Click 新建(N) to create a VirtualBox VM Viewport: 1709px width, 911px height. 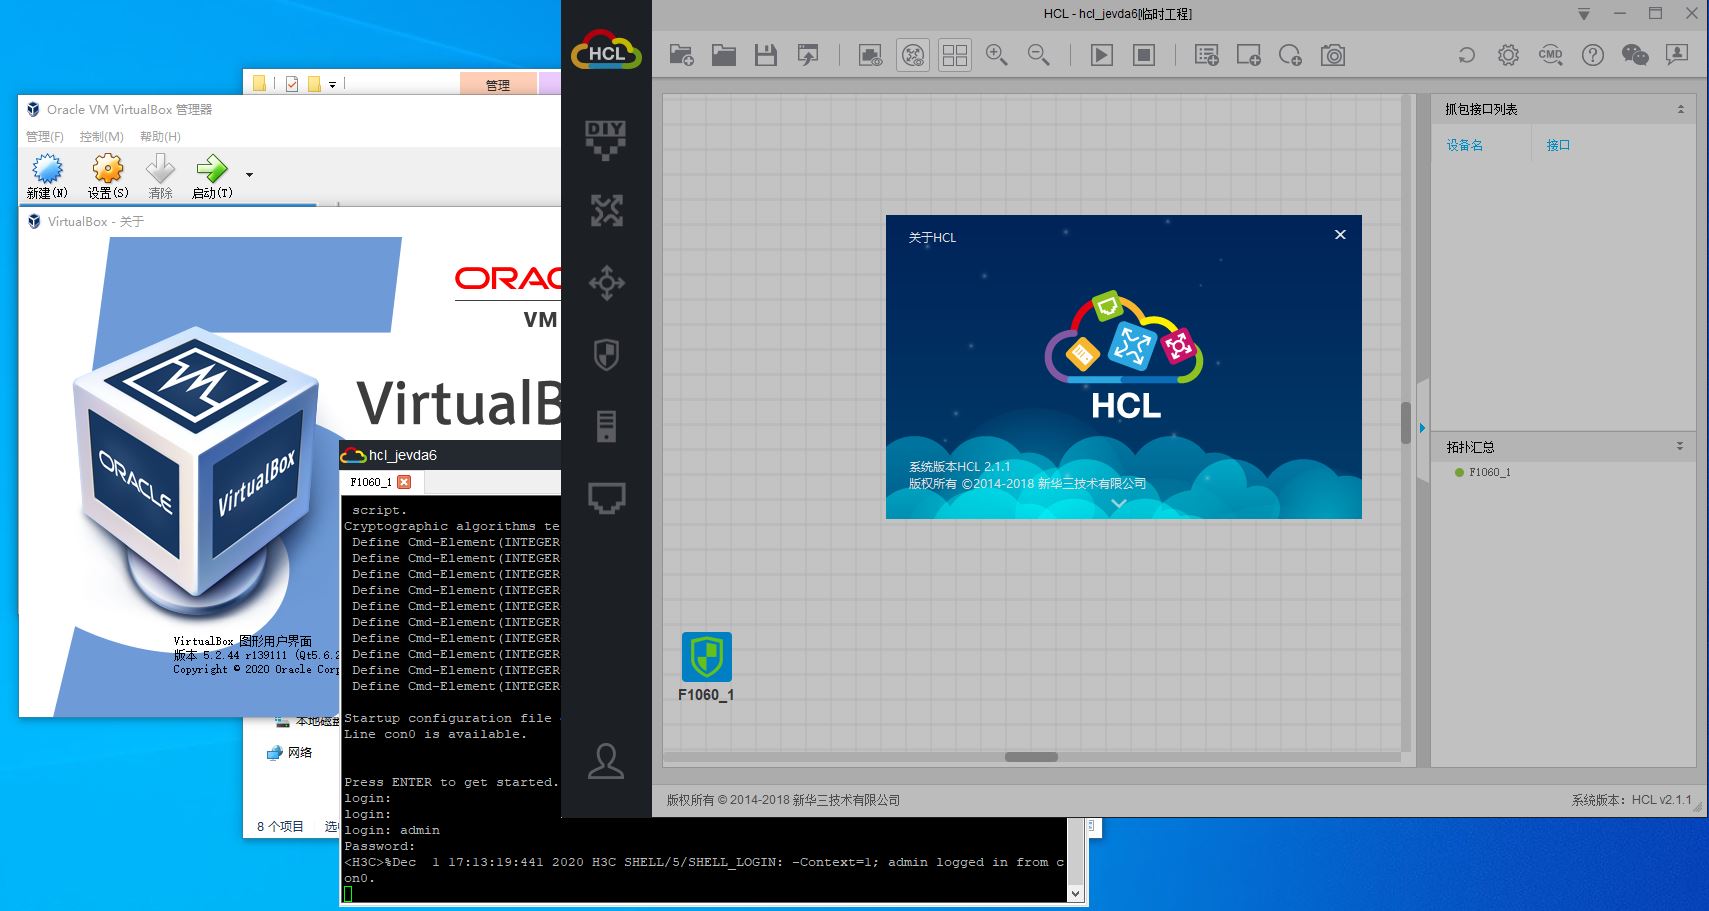(47, 177)
